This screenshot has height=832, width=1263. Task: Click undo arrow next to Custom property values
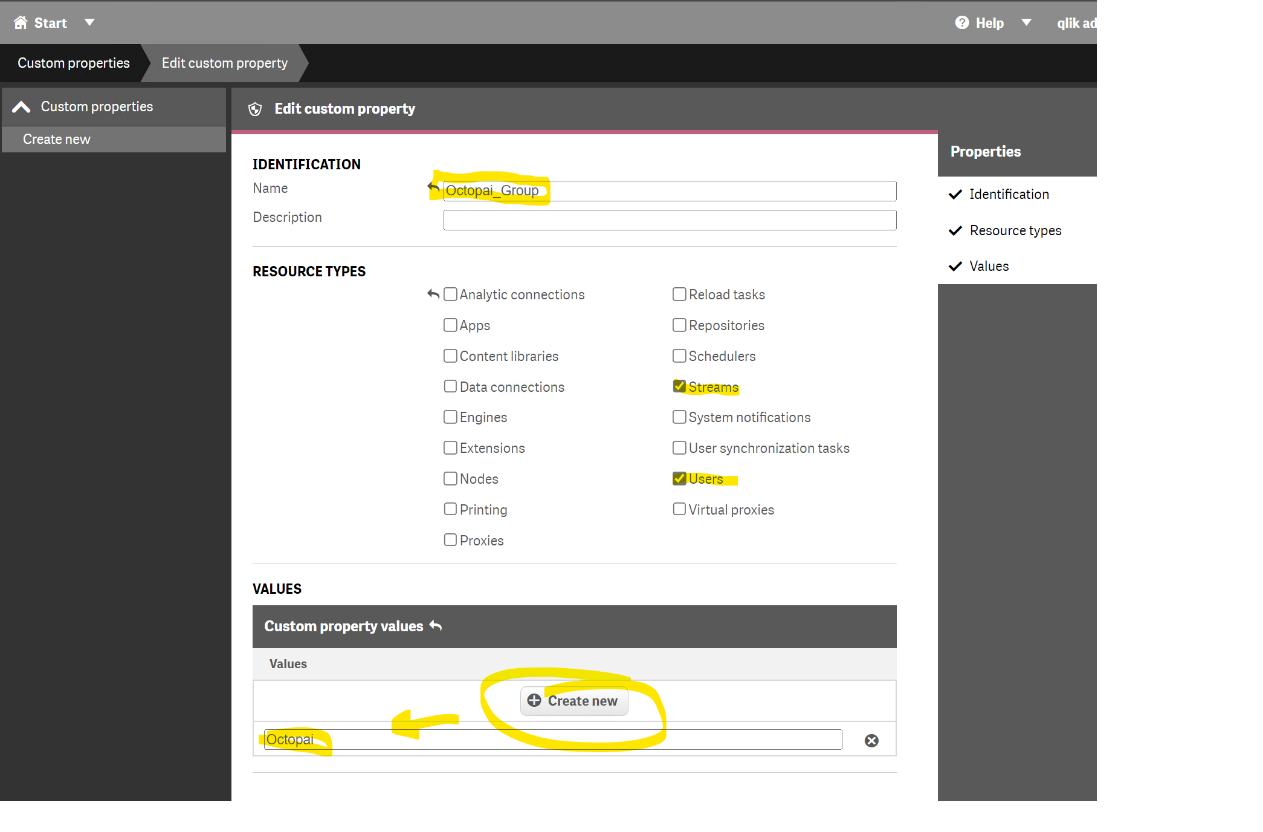436,626
